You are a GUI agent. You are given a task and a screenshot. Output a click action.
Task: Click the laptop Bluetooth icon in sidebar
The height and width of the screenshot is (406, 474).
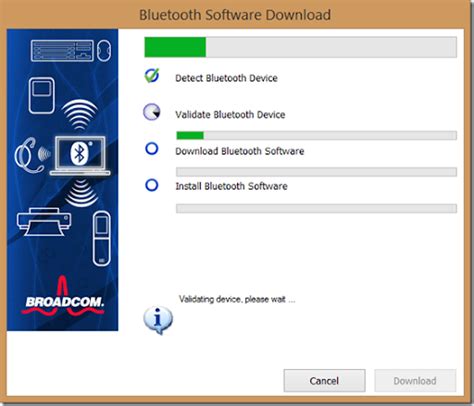pyautogui.click(x=80, y=155)
